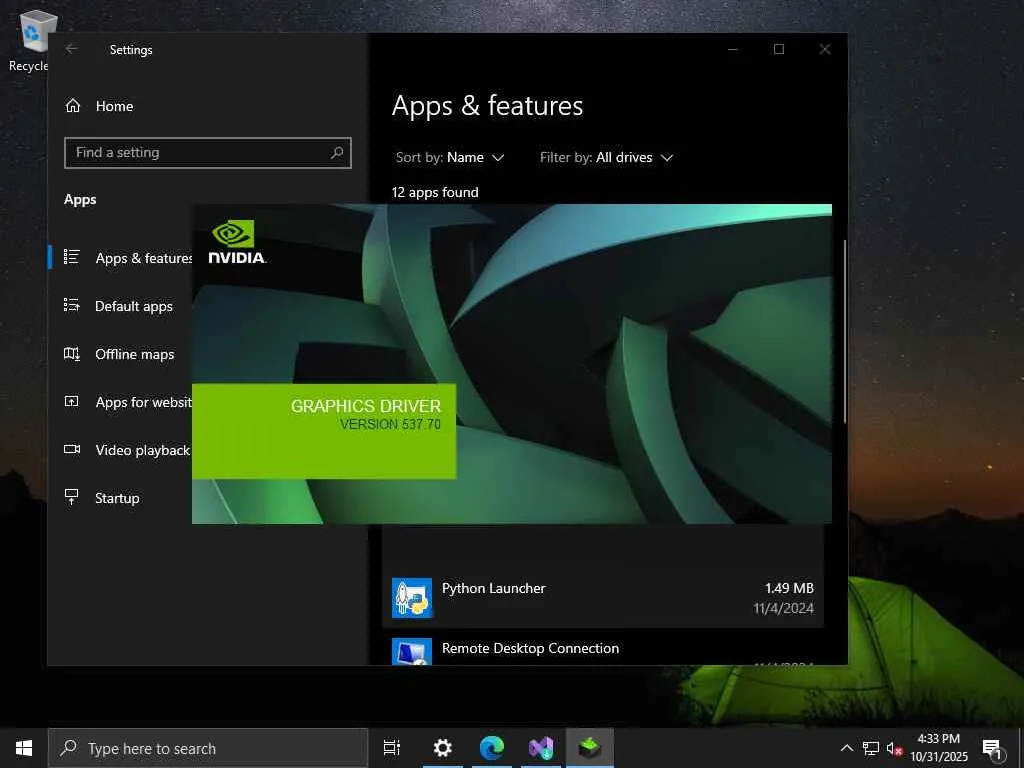Click Remote Desktop Connection icon
1024x768 pixels.
click(411, 651)
